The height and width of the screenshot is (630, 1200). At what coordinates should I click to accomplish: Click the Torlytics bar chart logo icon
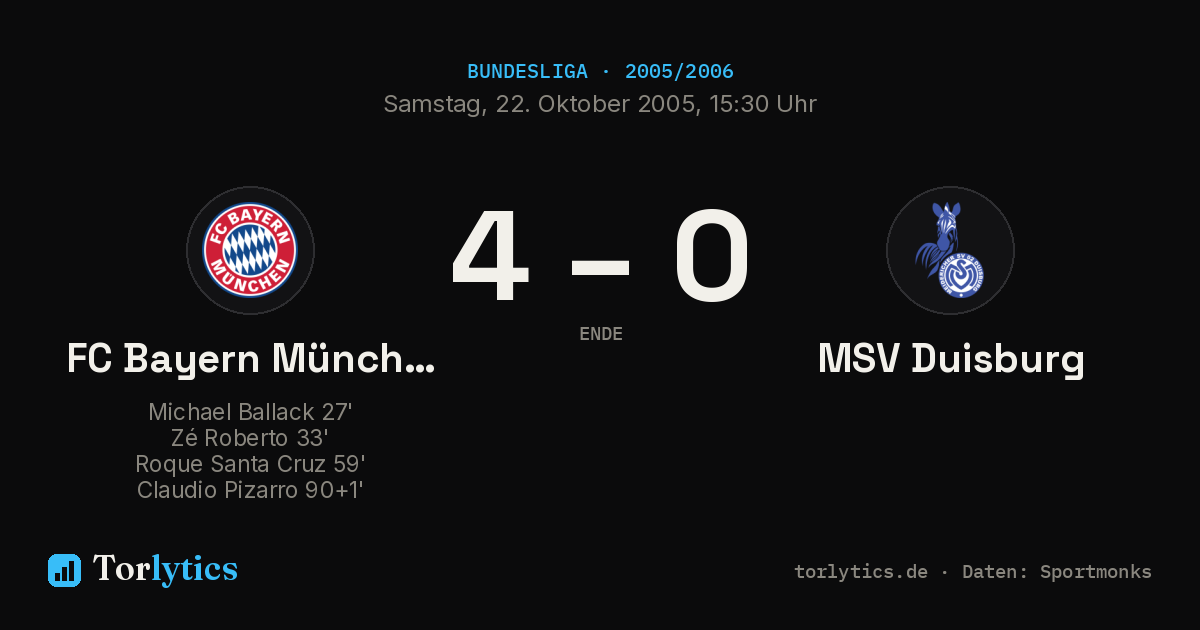pyautogui.click(x=64, y=570)
